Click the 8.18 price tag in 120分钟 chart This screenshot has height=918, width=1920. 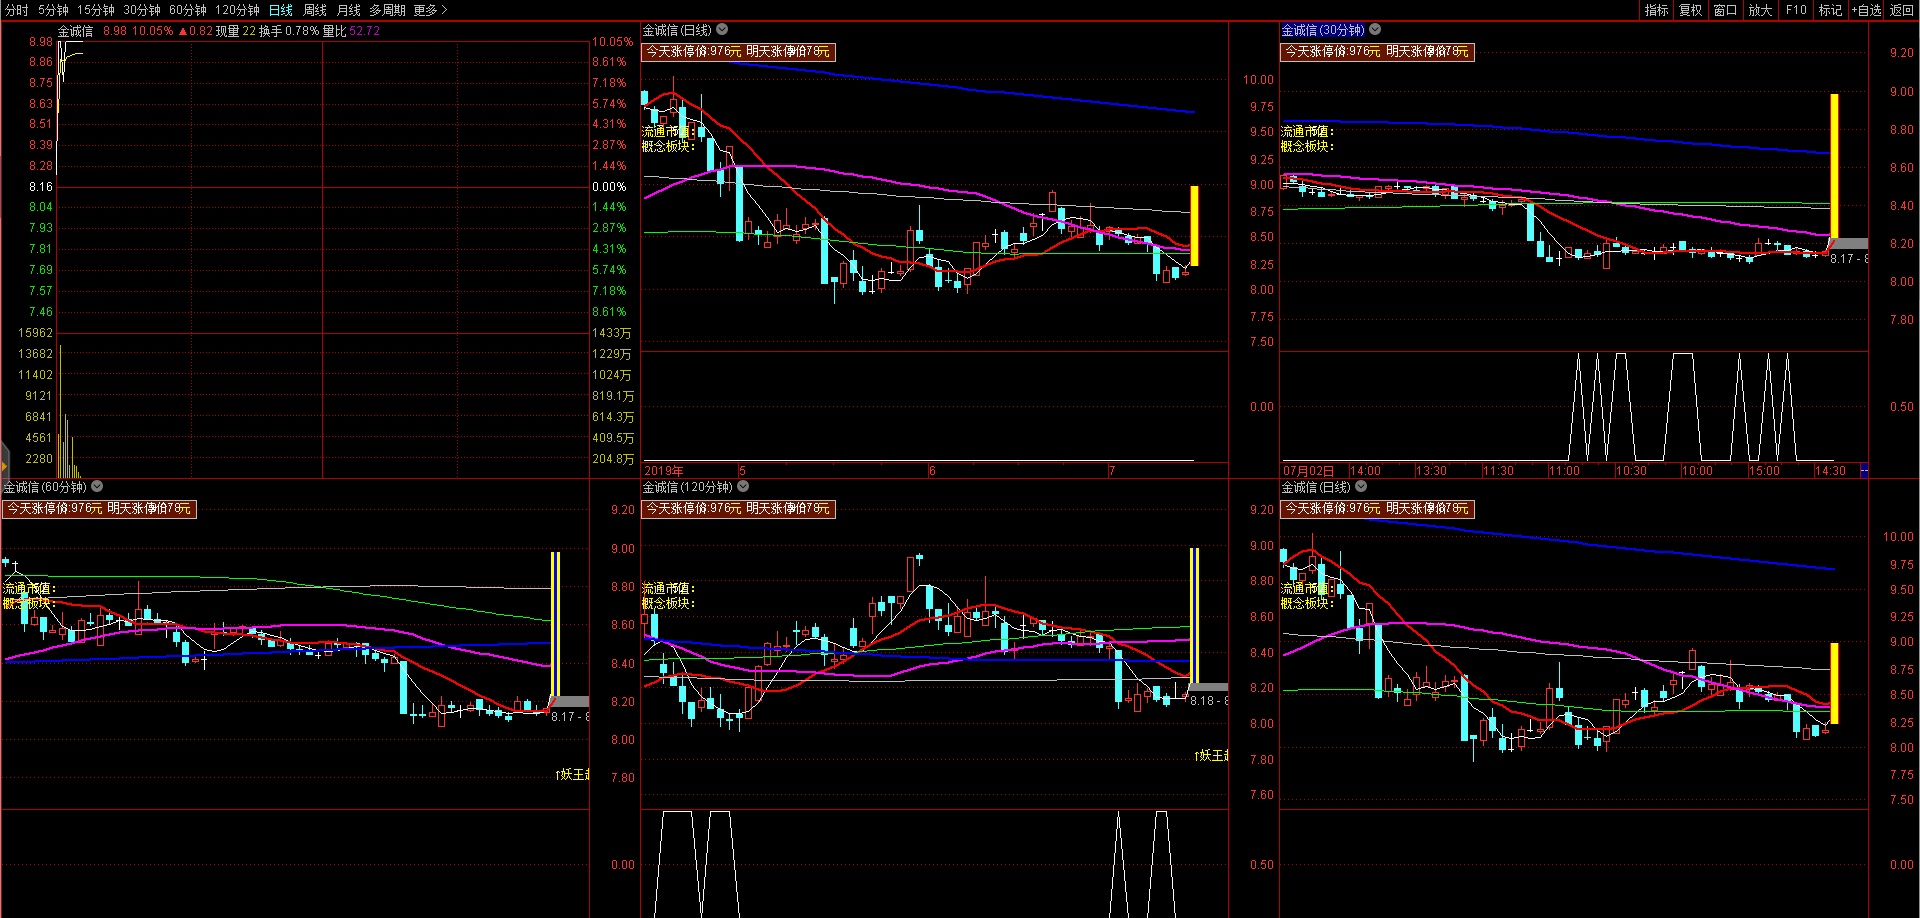point(1209,700)
